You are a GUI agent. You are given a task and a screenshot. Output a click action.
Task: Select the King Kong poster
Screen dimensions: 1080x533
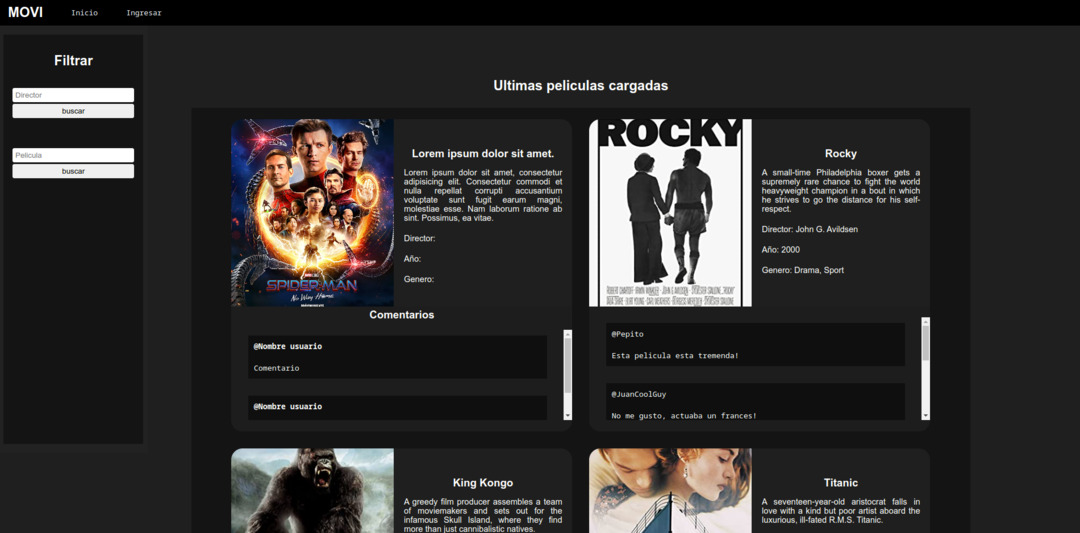pyautogui.click(x=313, y=490)
